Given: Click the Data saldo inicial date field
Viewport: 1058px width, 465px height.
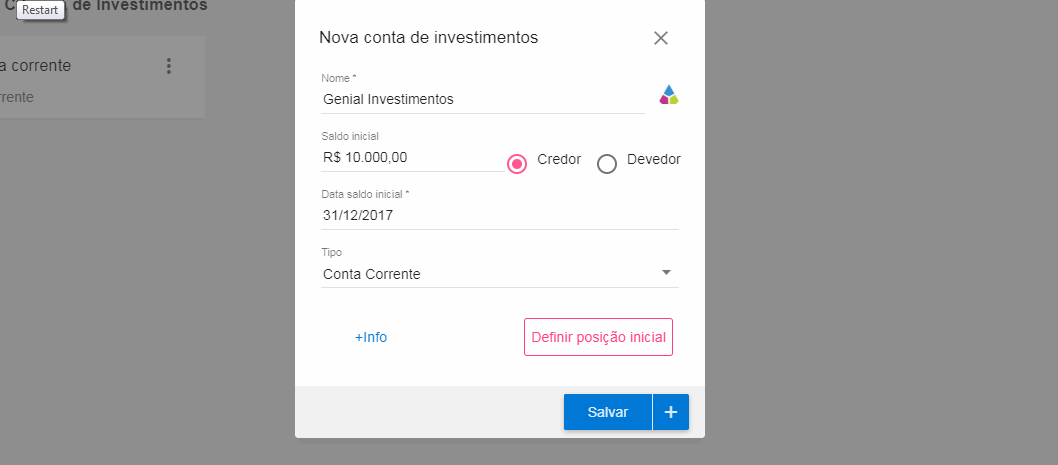Looking at the screenshot, I should coord(499,216).
